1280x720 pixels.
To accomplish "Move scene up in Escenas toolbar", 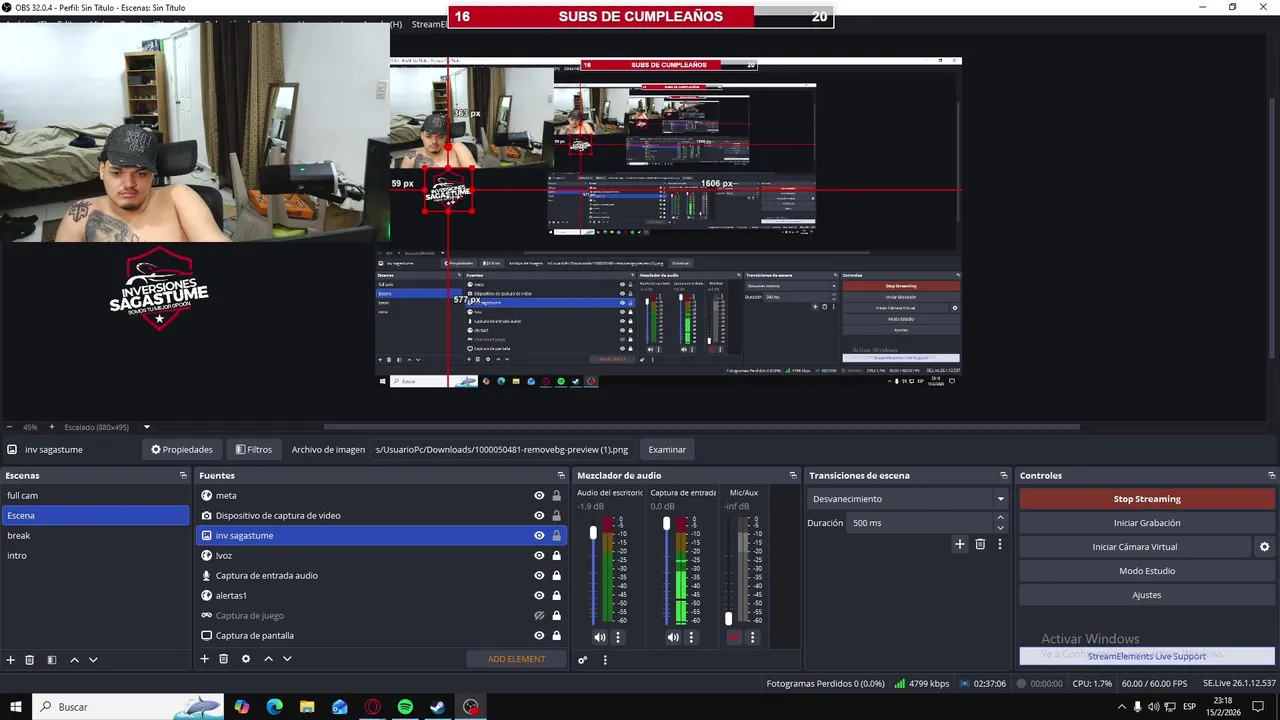I will [x=74, y=660].
